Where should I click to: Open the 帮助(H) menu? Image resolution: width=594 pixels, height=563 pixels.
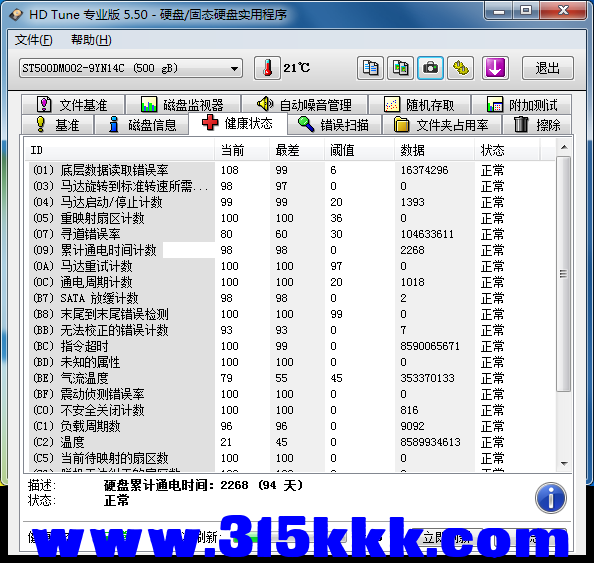point(91,40)
